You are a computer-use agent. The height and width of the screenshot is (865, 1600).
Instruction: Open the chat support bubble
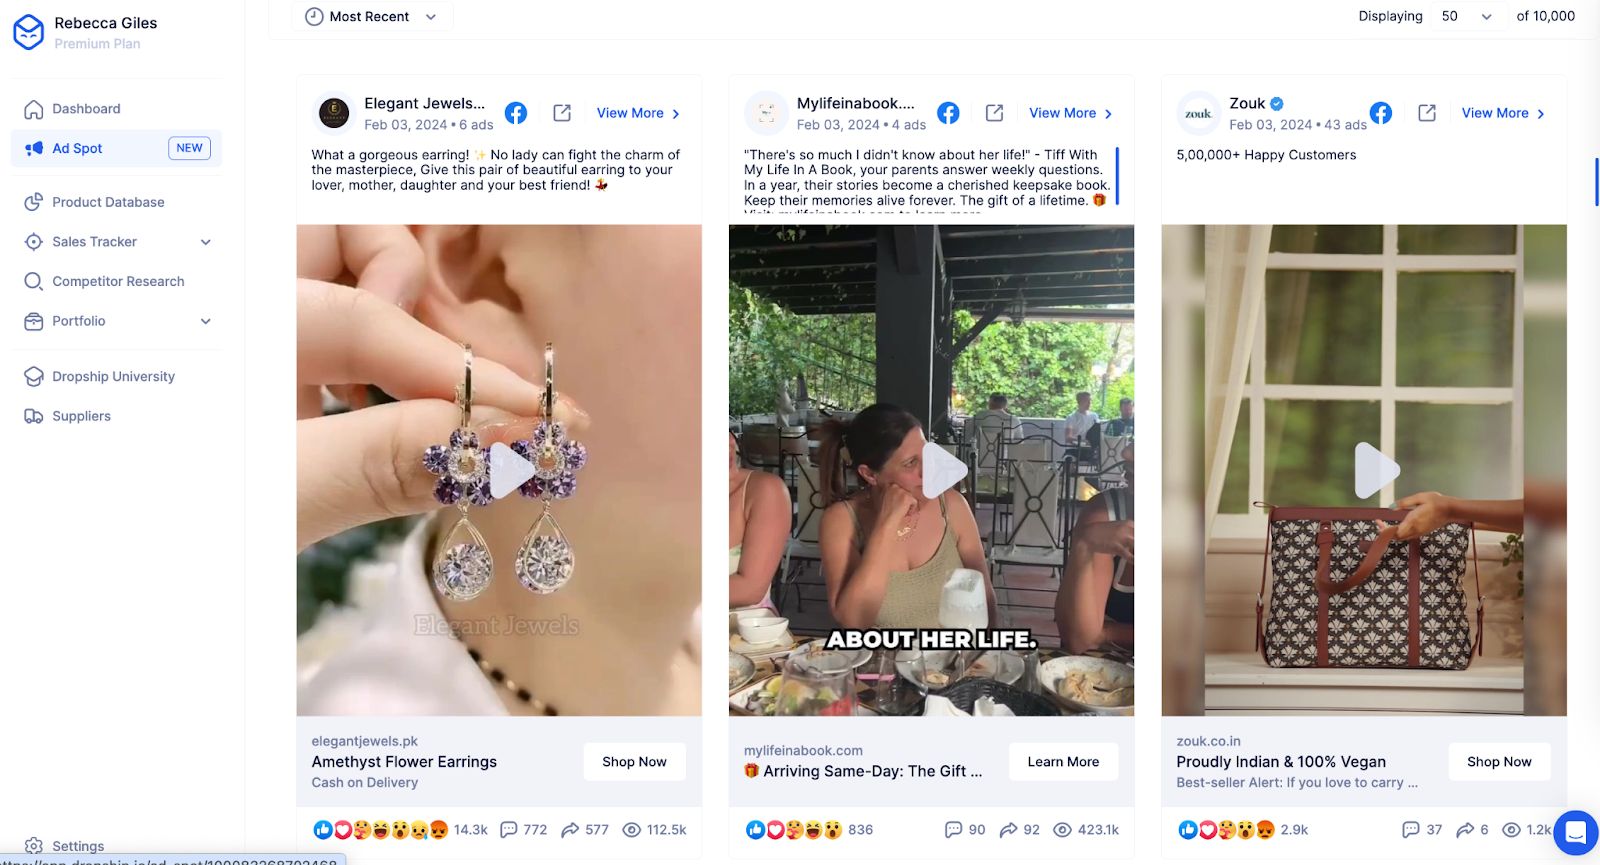[1575, 832]
